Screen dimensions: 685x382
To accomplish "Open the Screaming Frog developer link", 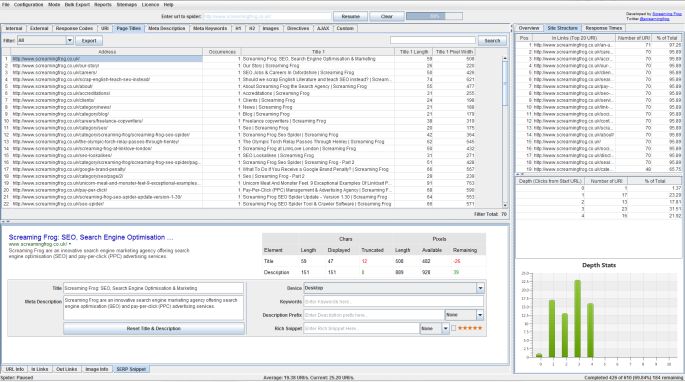I will click(667, 14).
